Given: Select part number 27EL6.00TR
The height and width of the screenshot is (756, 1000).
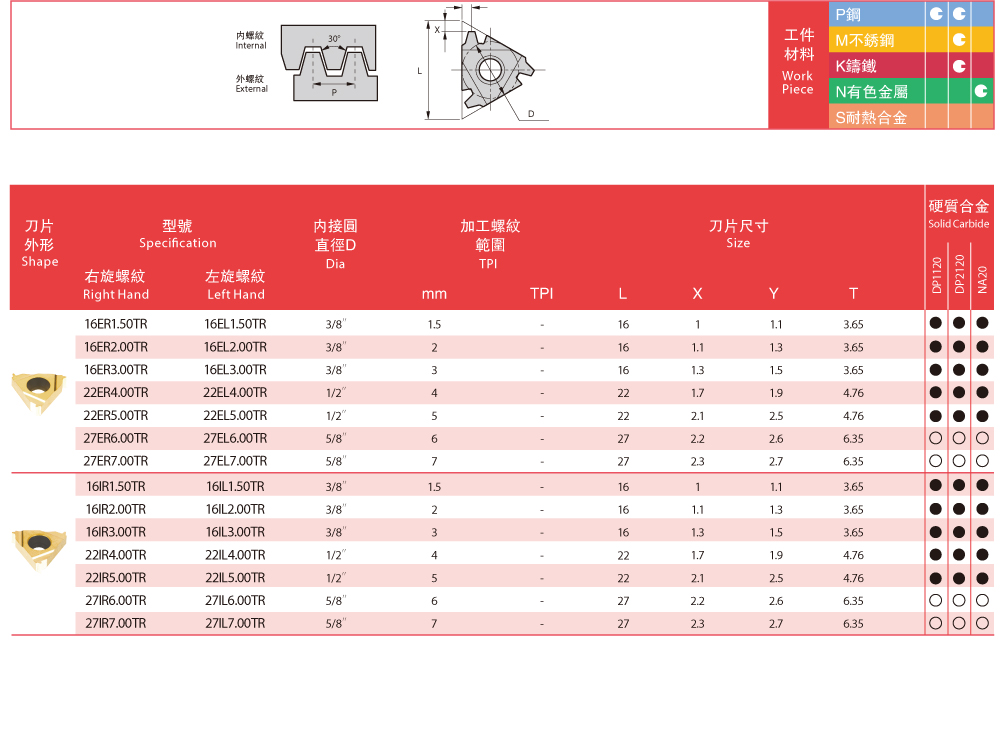Looking at the screenshot, I should point(235,439).
